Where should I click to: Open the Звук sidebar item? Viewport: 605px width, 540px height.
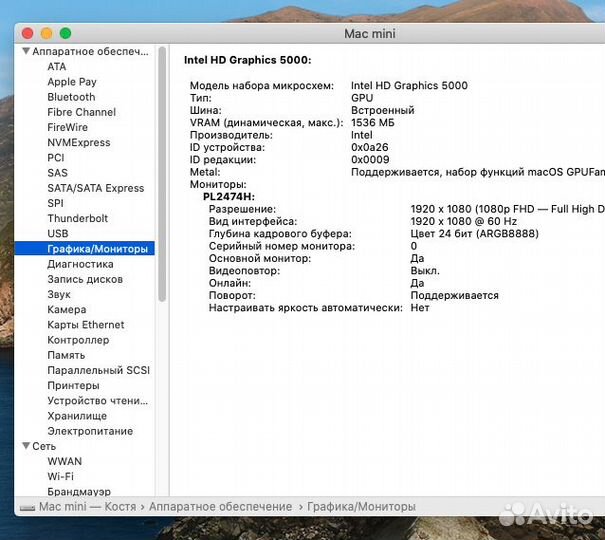point(59,294)
